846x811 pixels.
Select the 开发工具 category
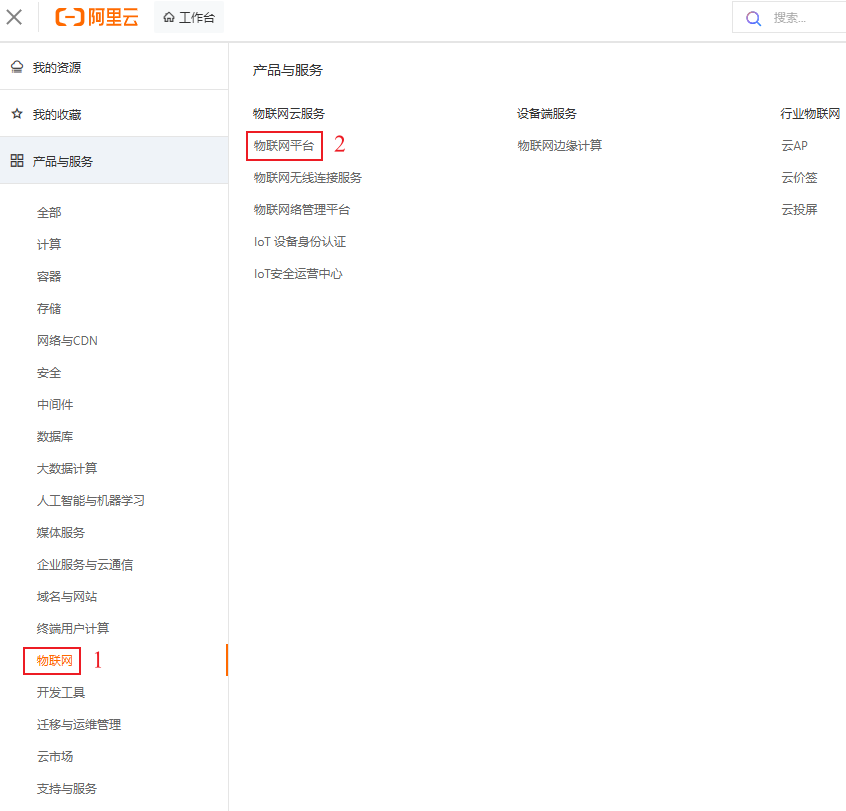[x=60, y=692]
